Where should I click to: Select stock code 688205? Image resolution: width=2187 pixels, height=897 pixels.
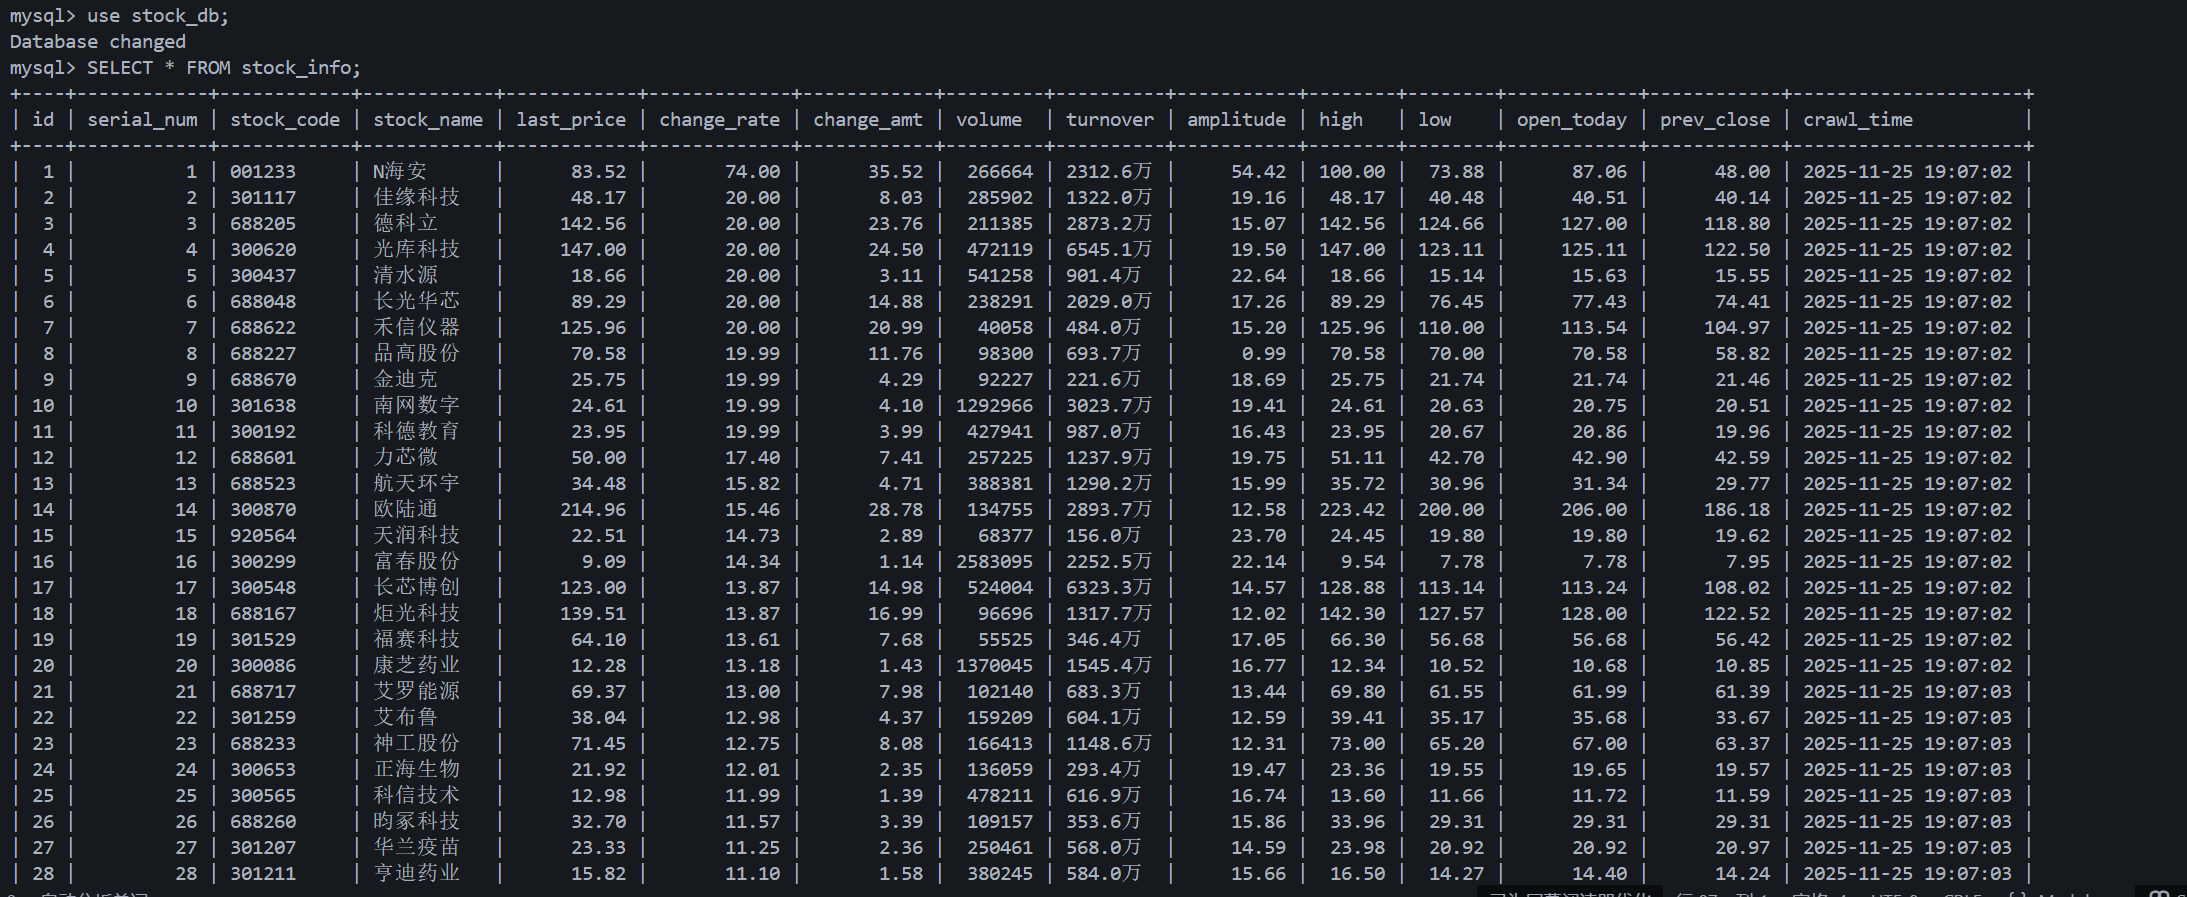[x=263, y=224]
